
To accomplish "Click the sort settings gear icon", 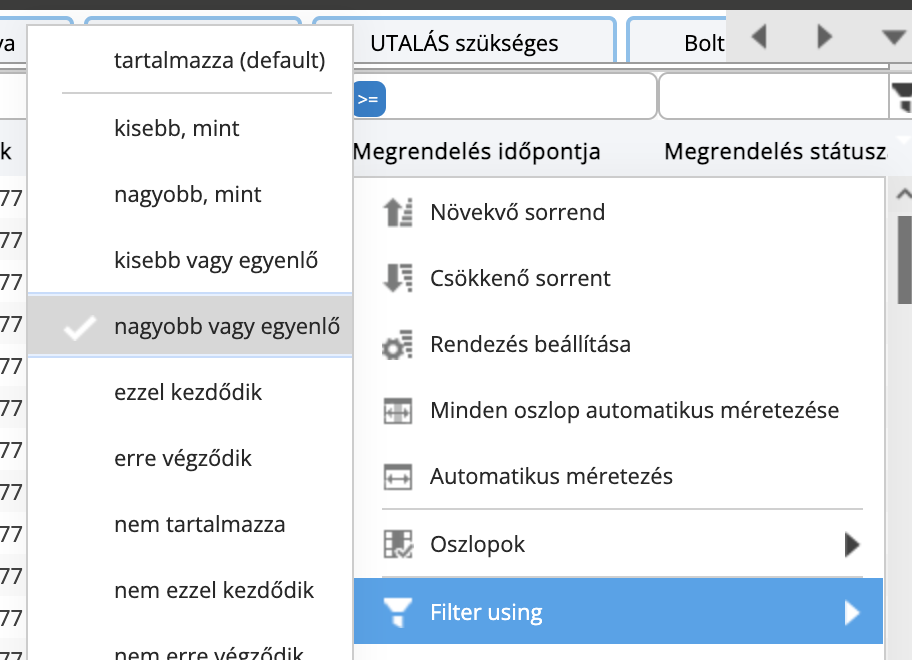I will pos(398,345).
